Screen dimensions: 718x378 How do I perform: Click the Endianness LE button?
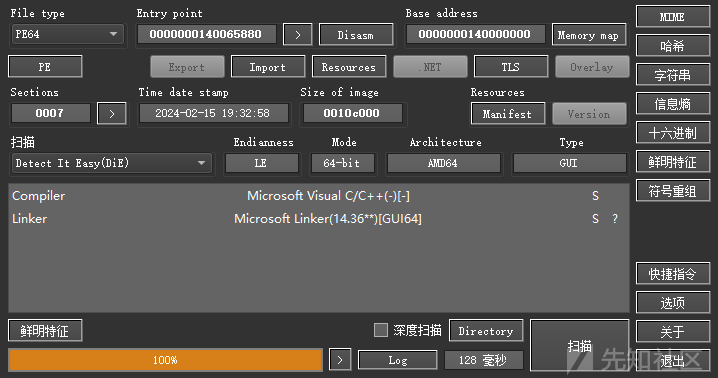click(x=261, y=163)
